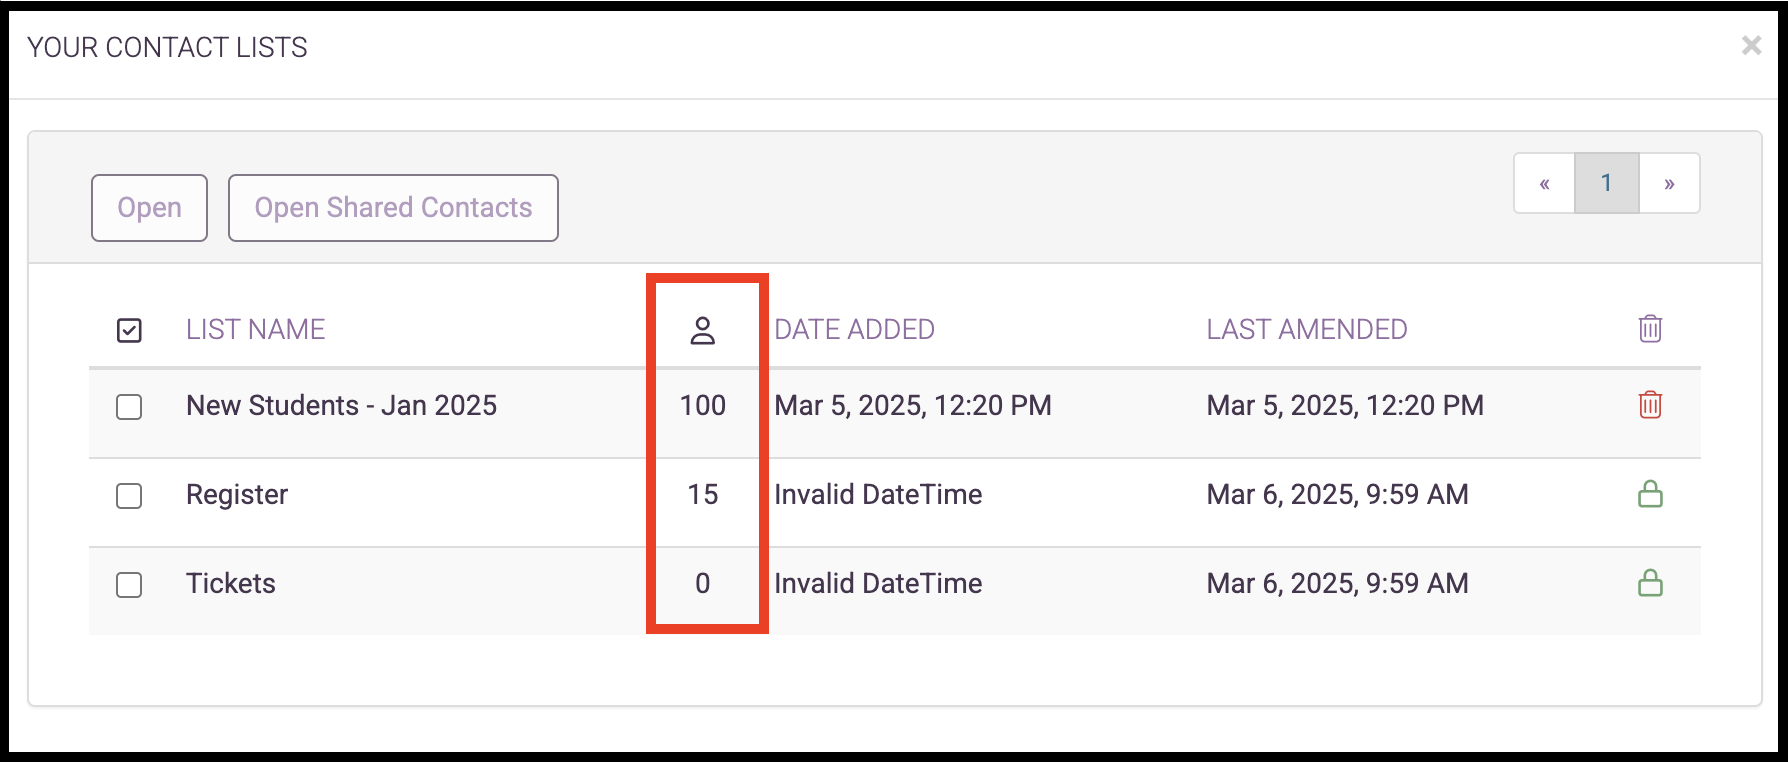Sort by the DATE ADDED column header
The width and height of the screenshot is (1788, 762).
pos(855,330)
